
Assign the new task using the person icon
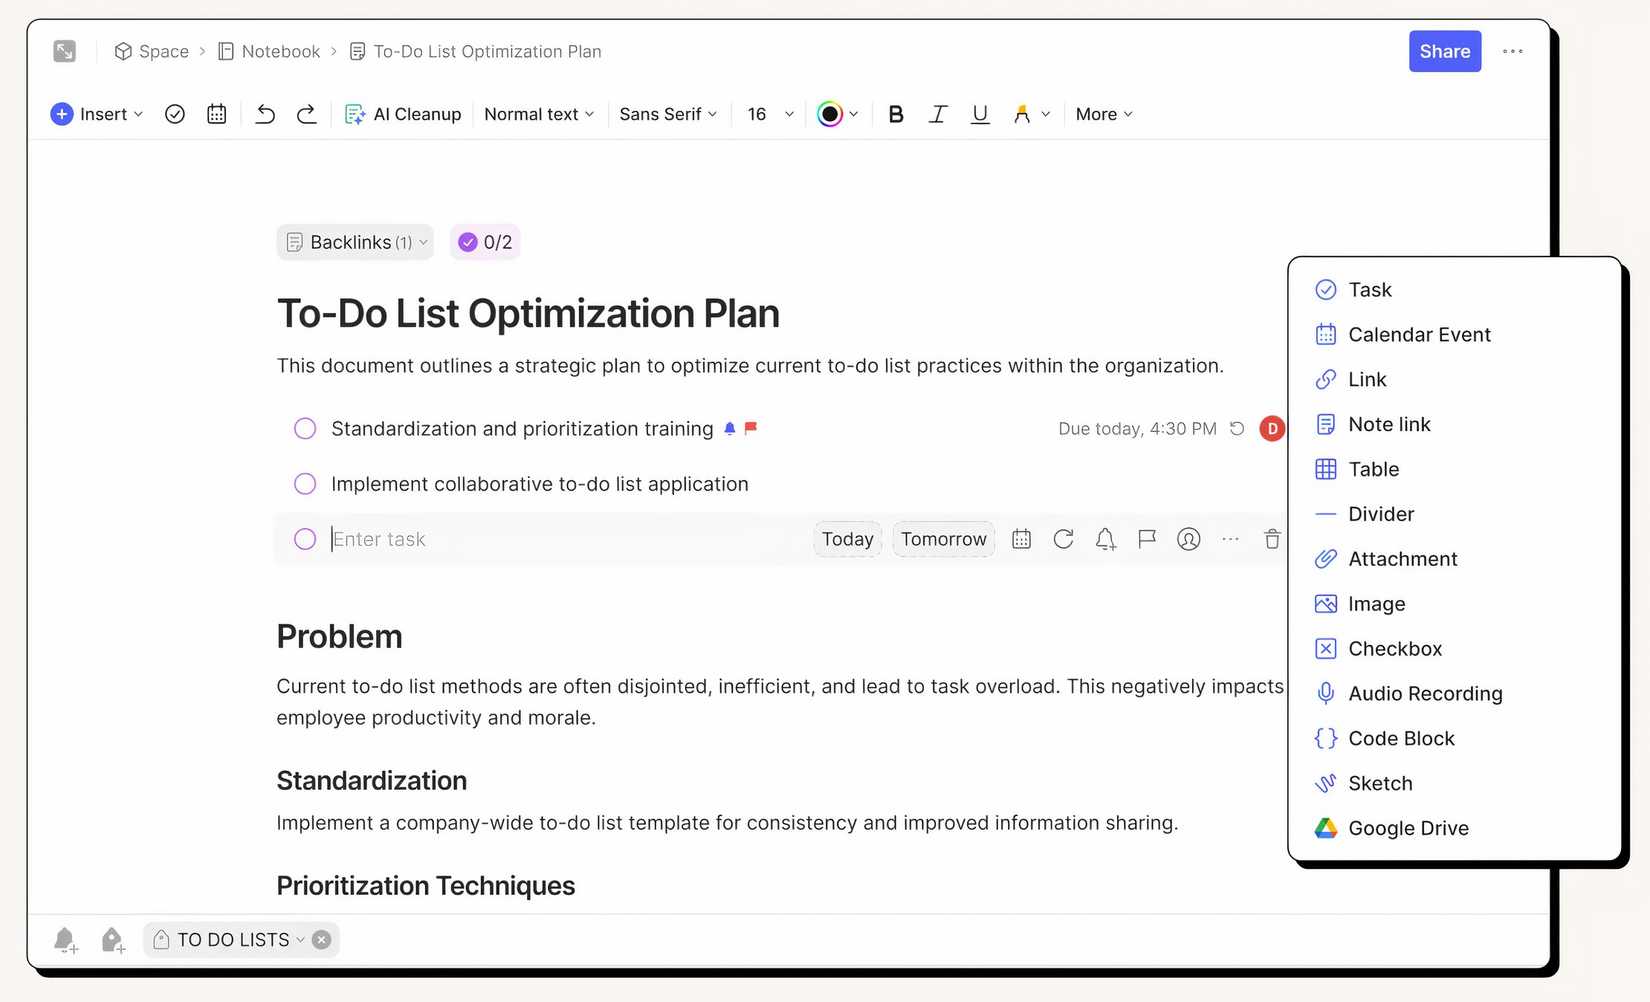[x=1188, y=539]
